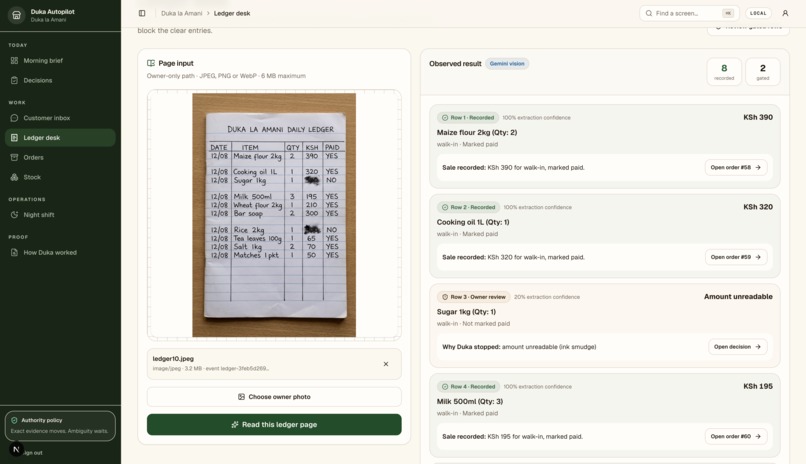Click the How Duka worked document icon

[x=14, y=252]
